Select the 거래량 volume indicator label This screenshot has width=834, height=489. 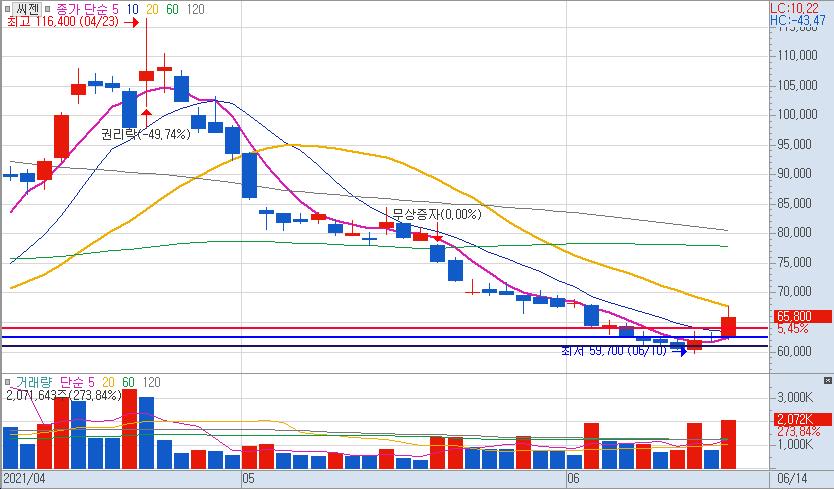tap(34, 382)
